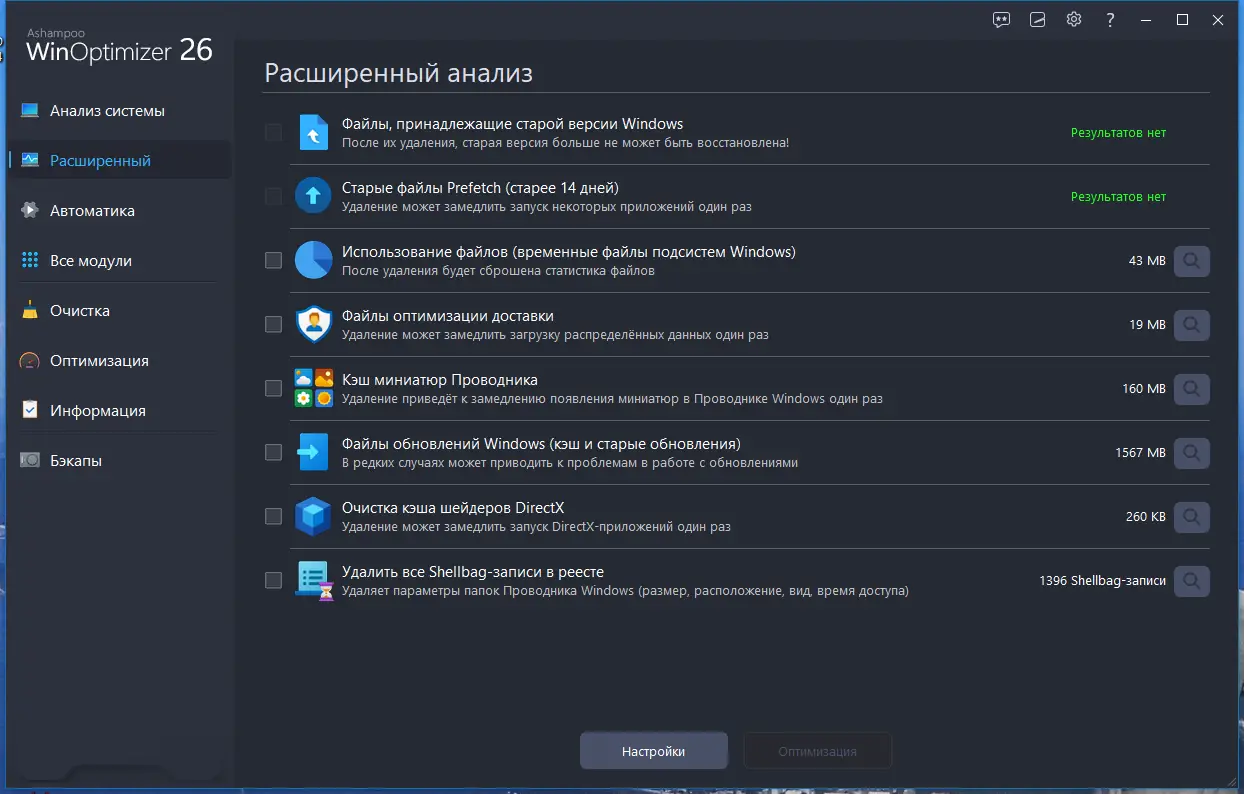Switch to Автоматика section
Screen dimensions: 1244x794
click(x=118, y=211)
